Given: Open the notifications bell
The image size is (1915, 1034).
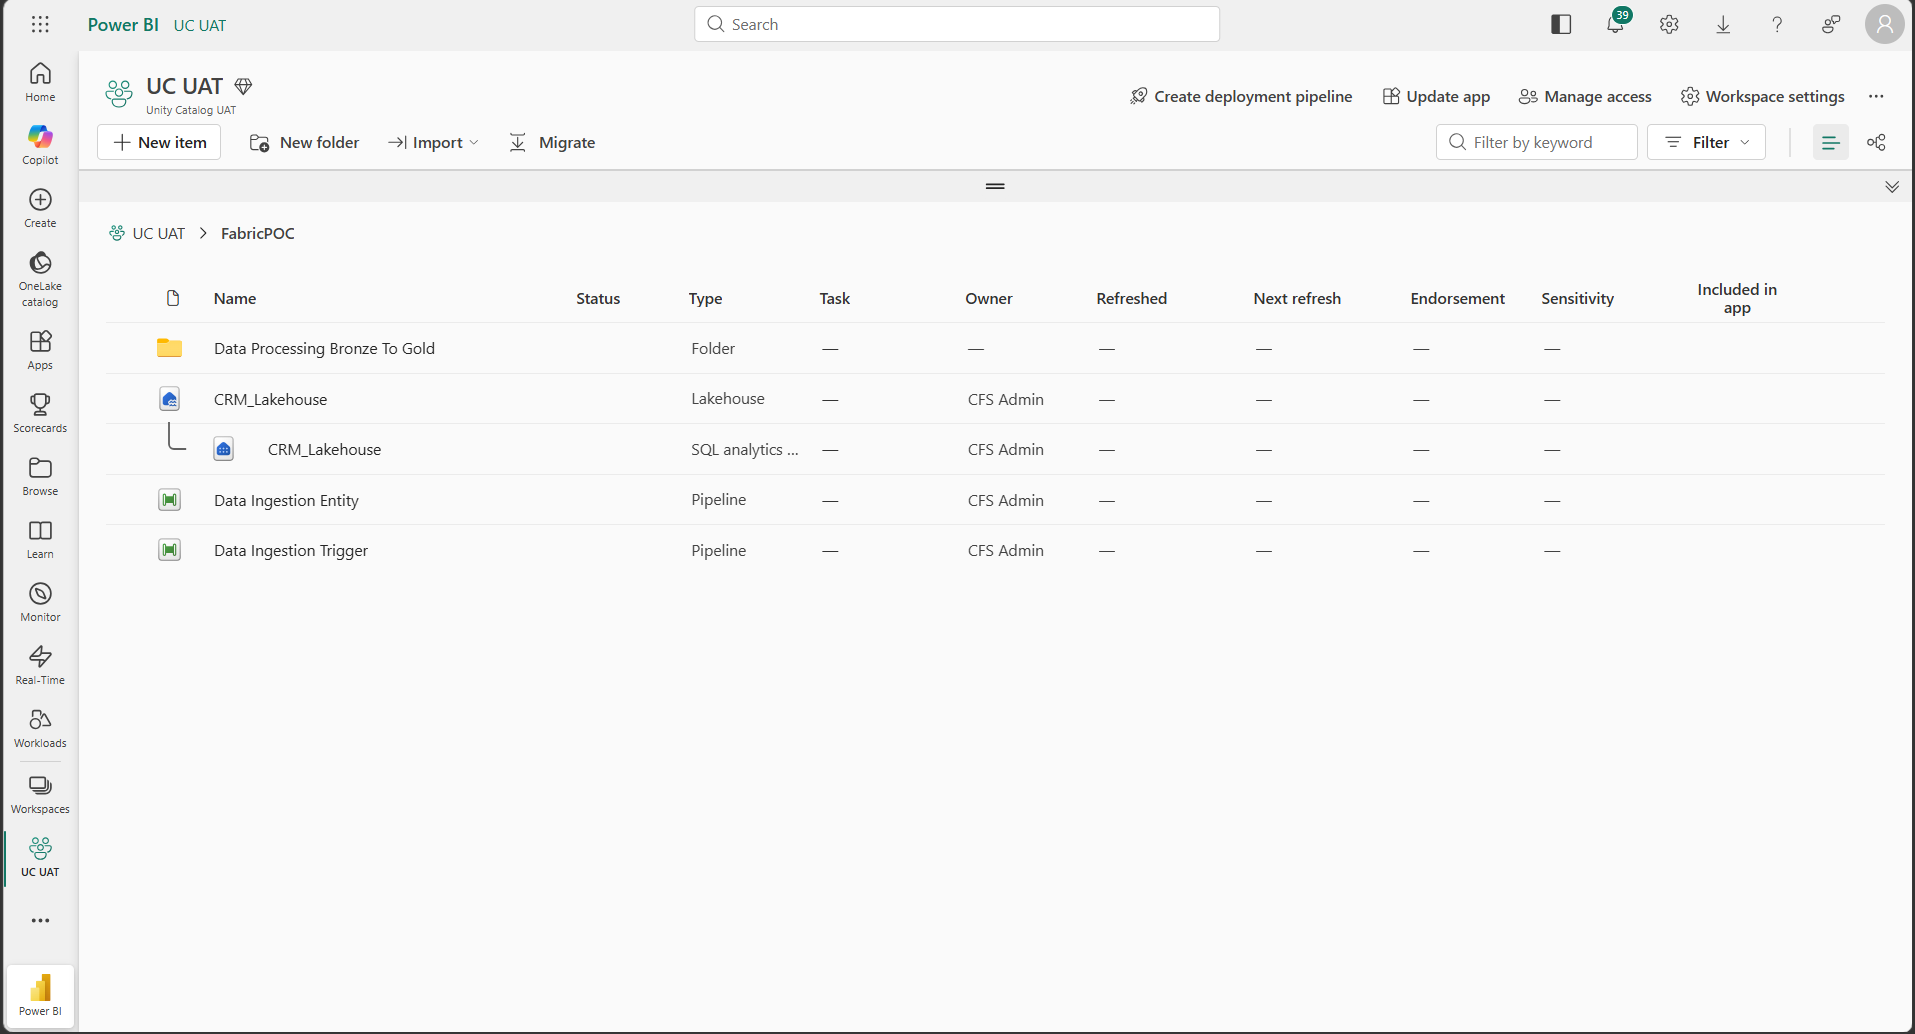Looking at the screenshot, I should click(1615, 24).
